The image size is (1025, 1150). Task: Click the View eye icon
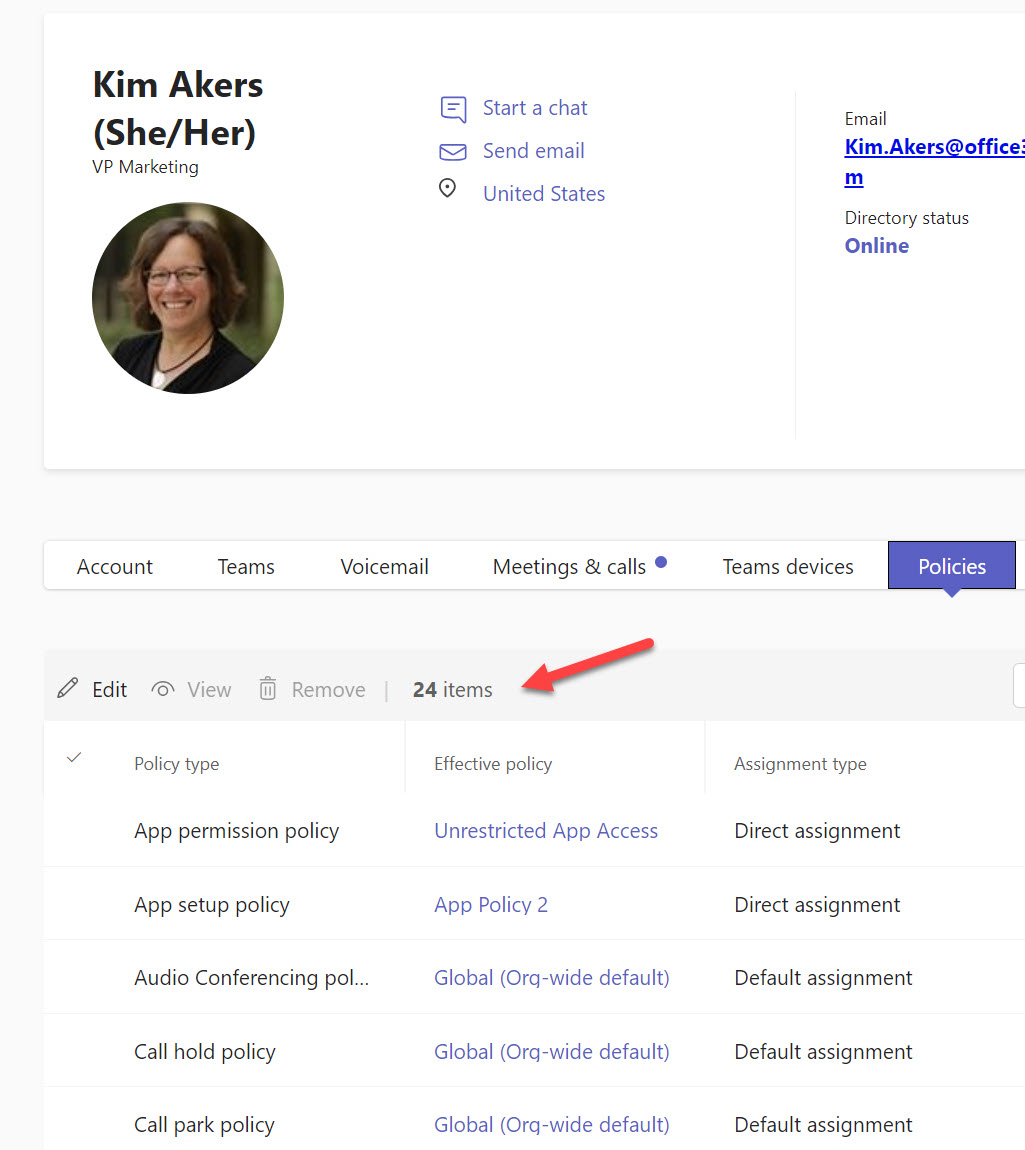[x=161, y=688]
